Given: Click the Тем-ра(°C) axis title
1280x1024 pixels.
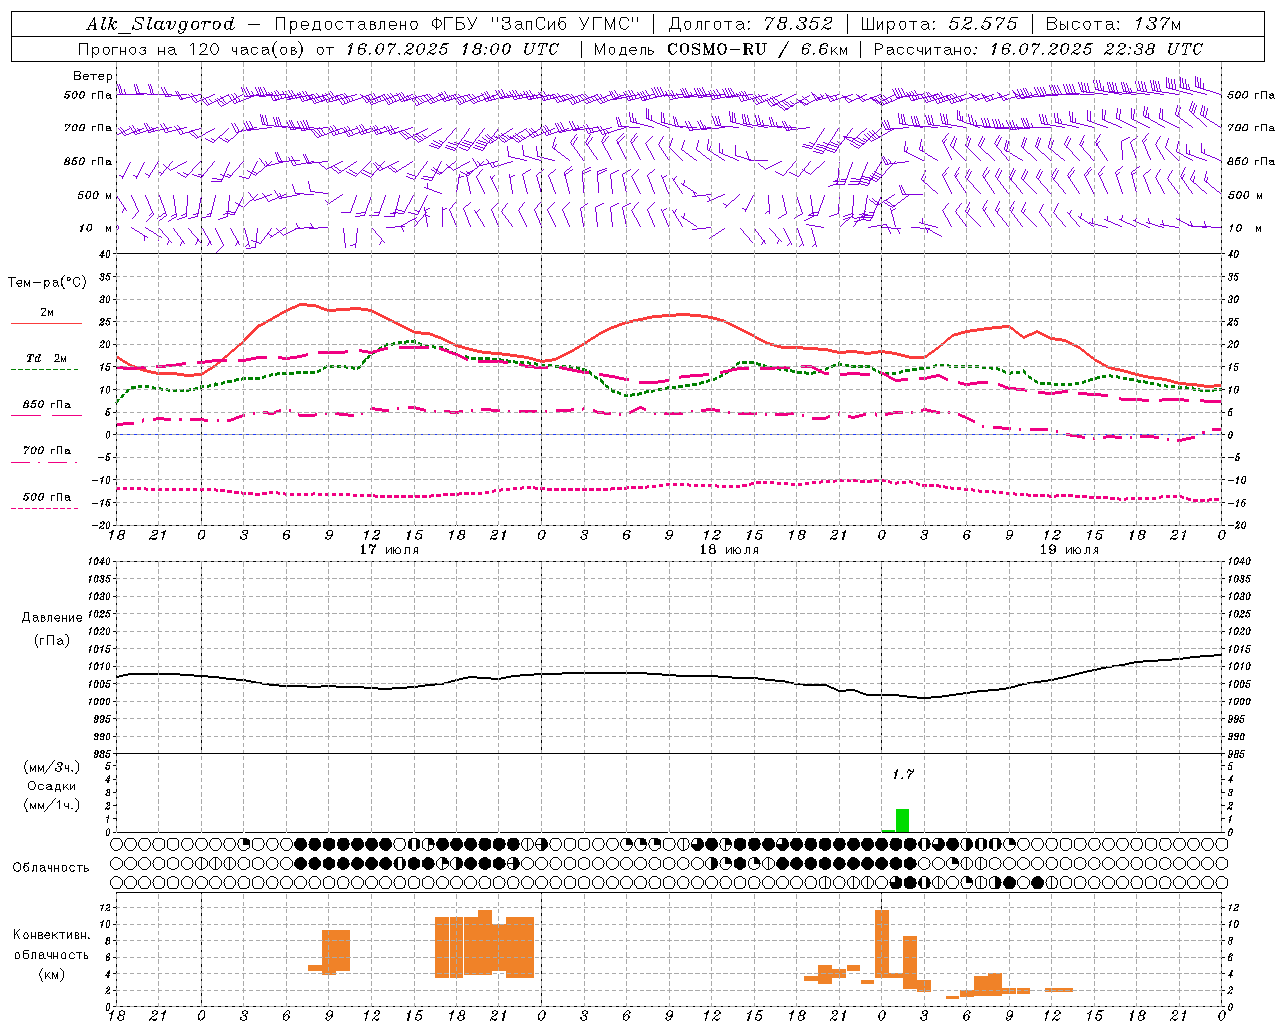Looking at the screenshot, I should pos(47,283).
